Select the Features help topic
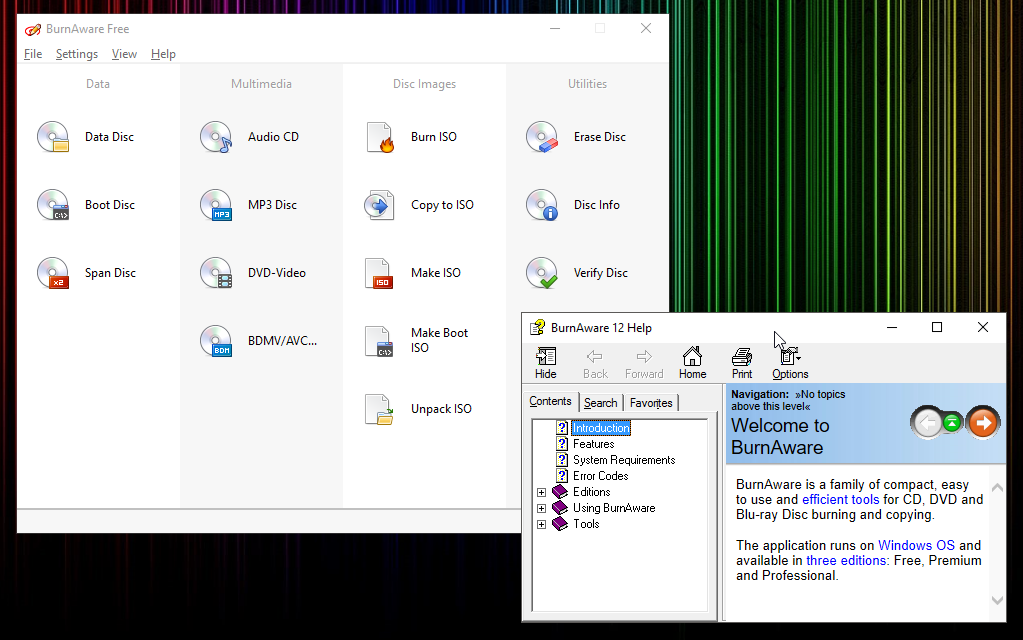Viewport: 1023px width, 640px height. coord(593,444)
